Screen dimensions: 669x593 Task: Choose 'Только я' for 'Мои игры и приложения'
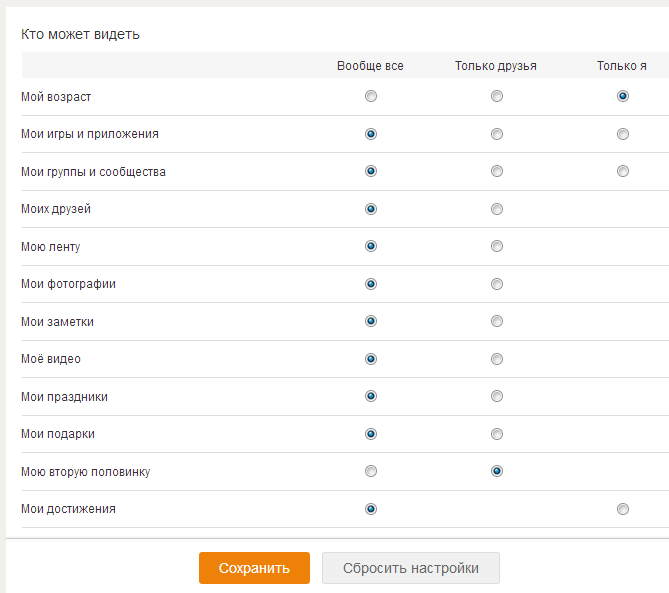tap(622, 134)
